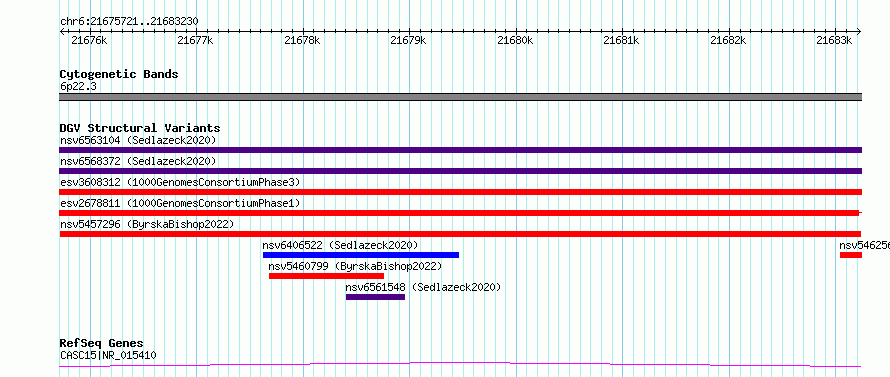Select the nsv6568372 (Sedlazeck2020) label

(x=138, y=161)
